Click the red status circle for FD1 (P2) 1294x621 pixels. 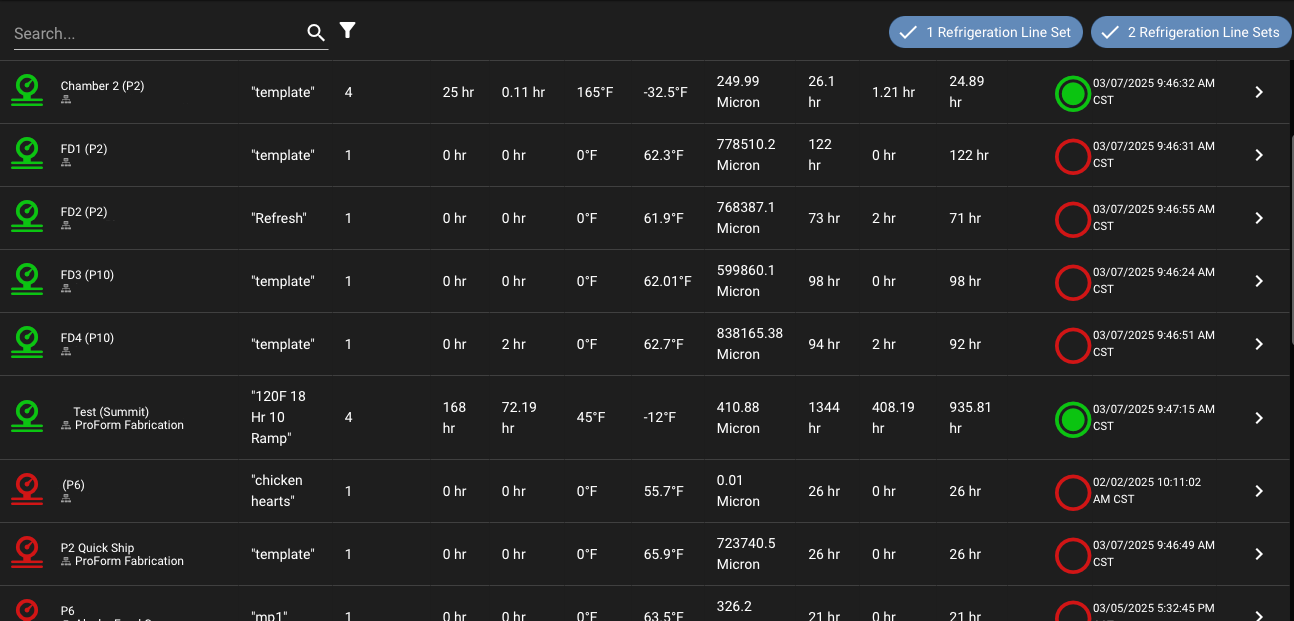click(x=1072, y=157)
